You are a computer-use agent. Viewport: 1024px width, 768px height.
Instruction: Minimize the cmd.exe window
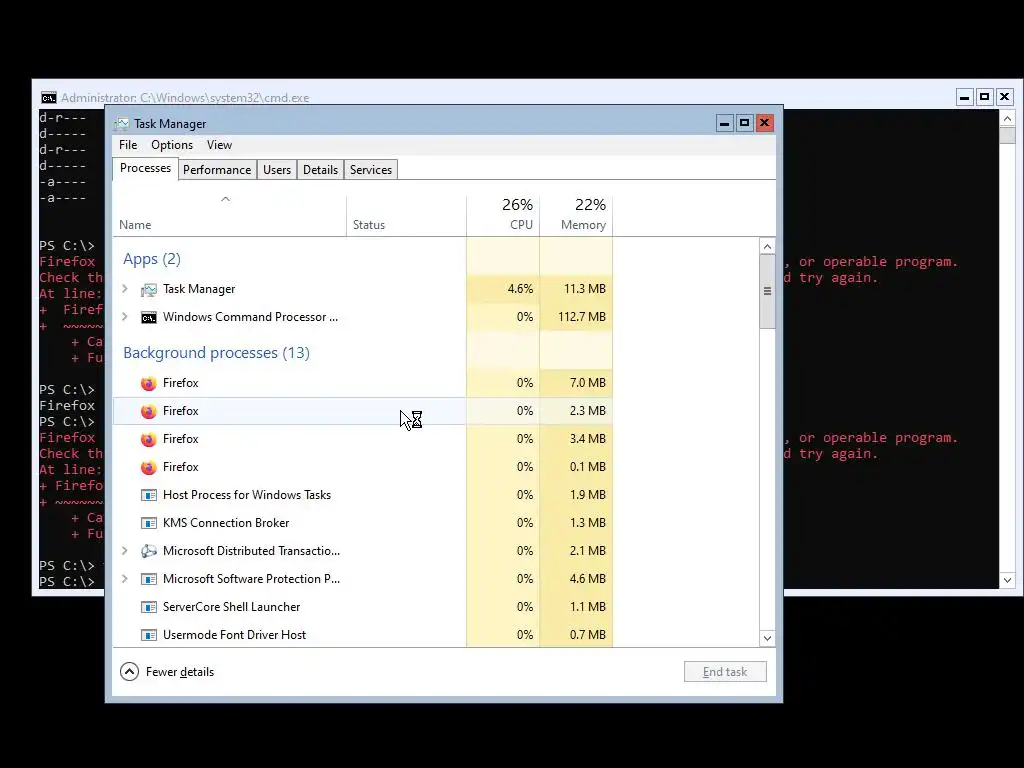tap(965, 98)
